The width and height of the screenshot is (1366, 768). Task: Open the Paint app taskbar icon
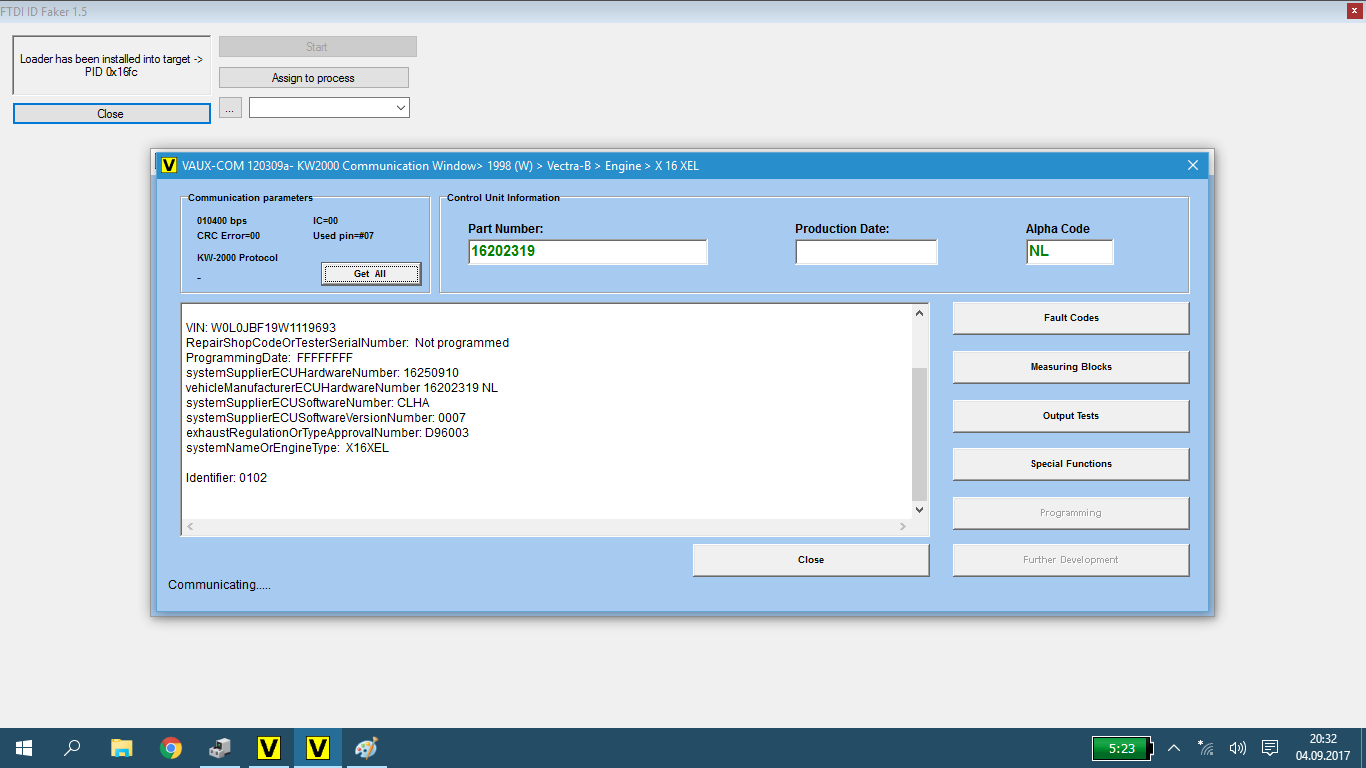click(x=367, y=748)
